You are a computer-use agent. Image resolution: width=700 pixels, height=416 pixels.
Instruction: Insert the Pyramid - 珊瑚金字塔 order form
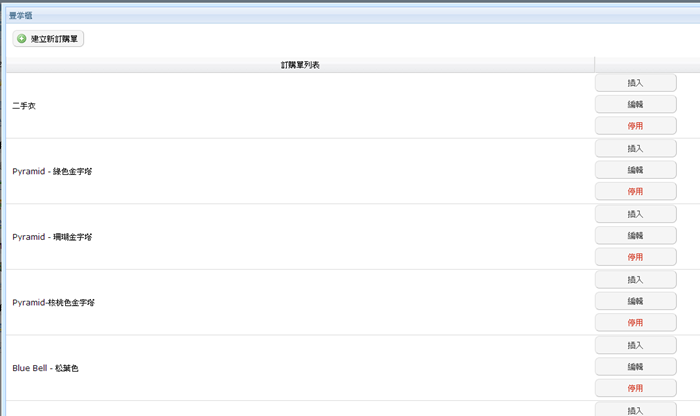(636, 214)
